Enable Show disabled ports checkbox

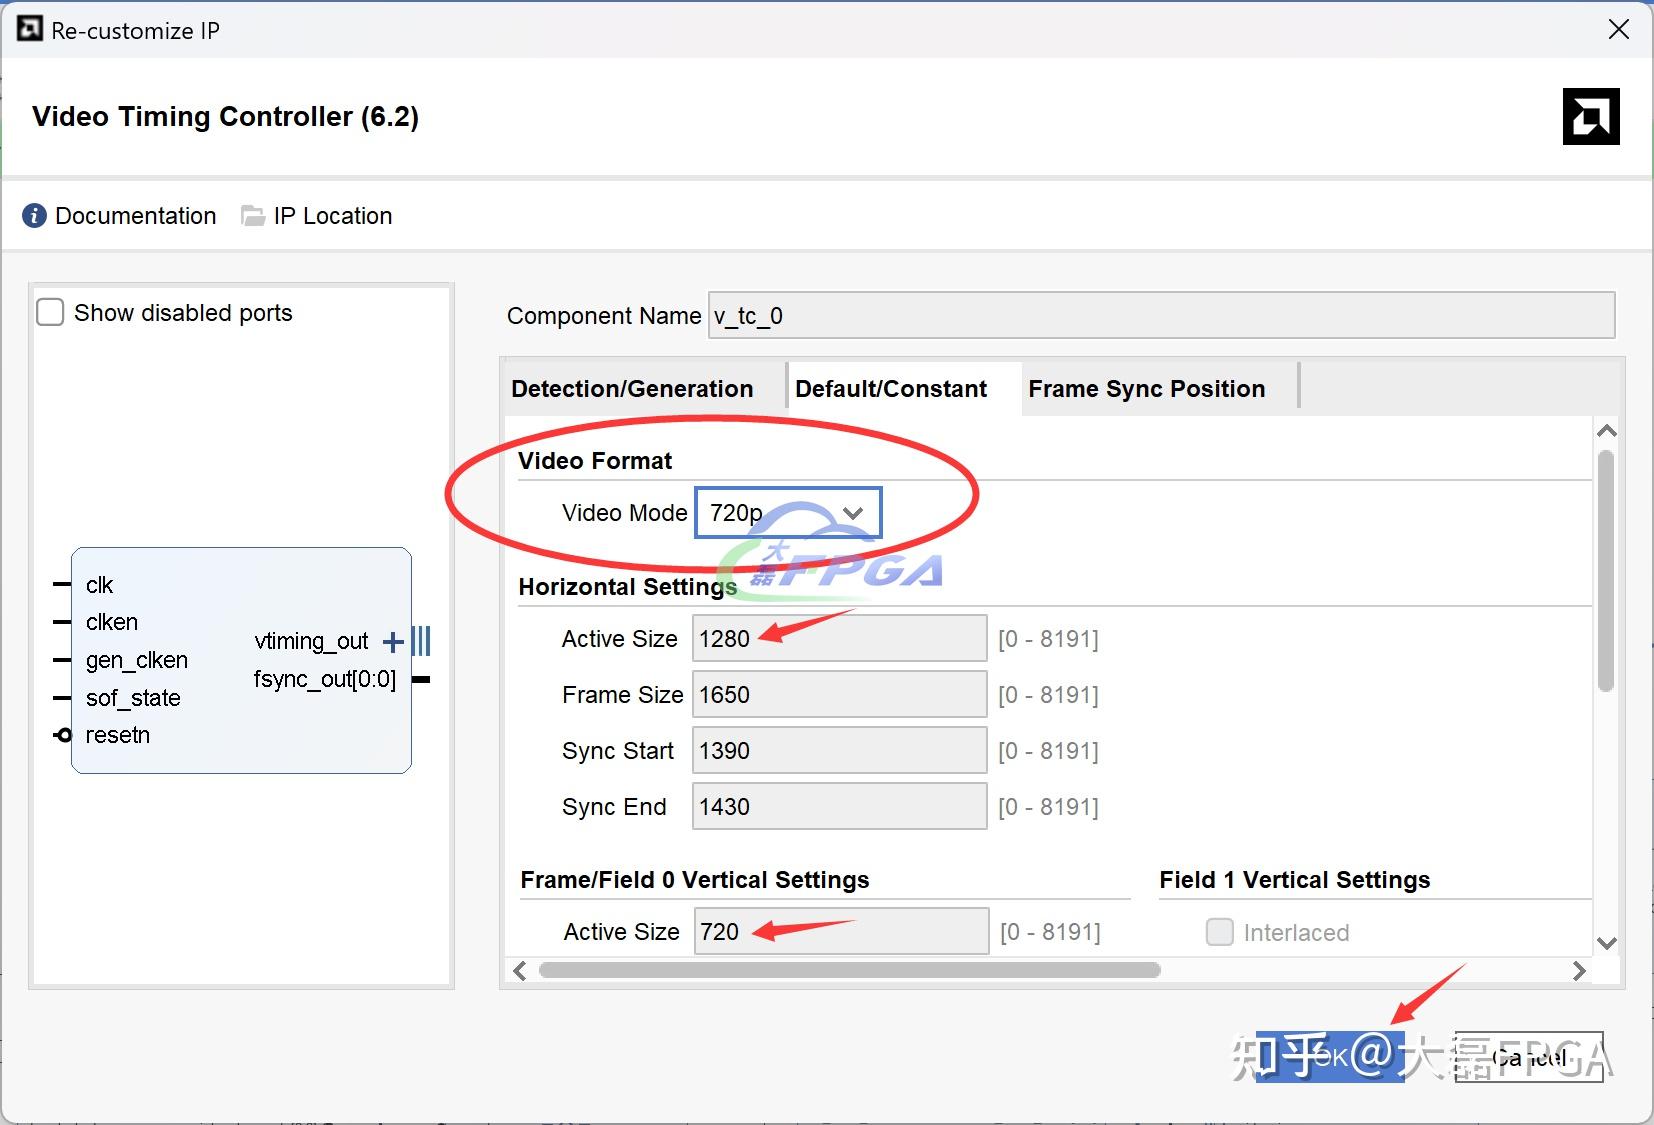tap(50, 313)
